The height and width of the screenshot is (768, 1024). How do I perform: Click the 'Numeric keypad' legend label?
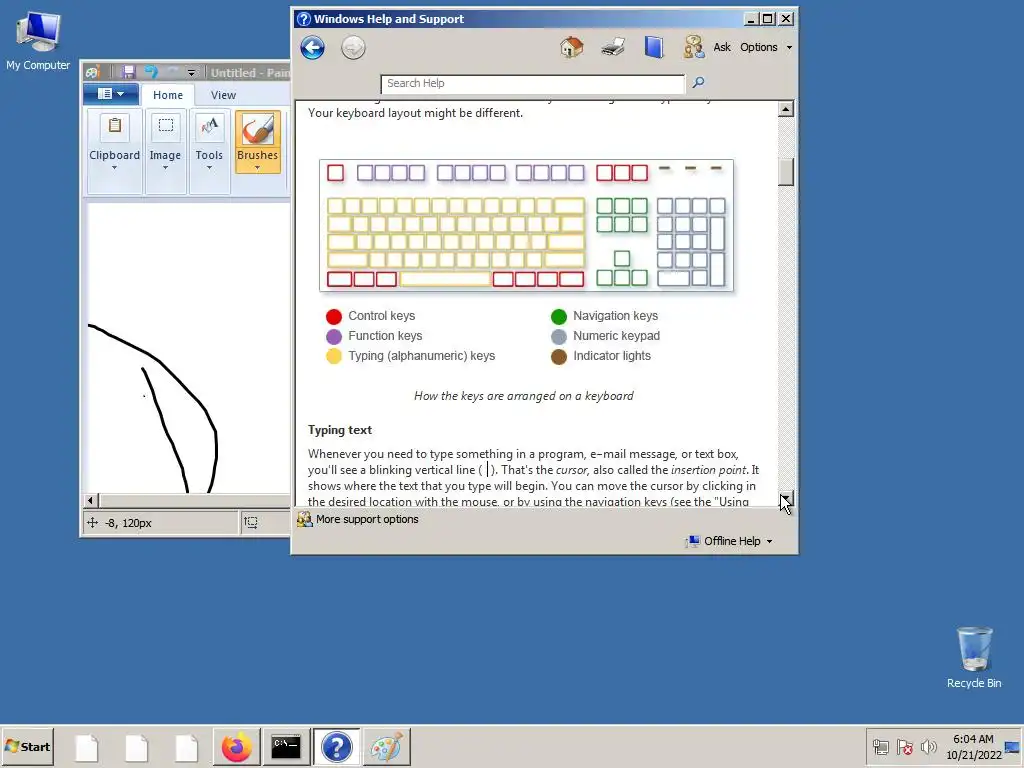pos(616,336)
